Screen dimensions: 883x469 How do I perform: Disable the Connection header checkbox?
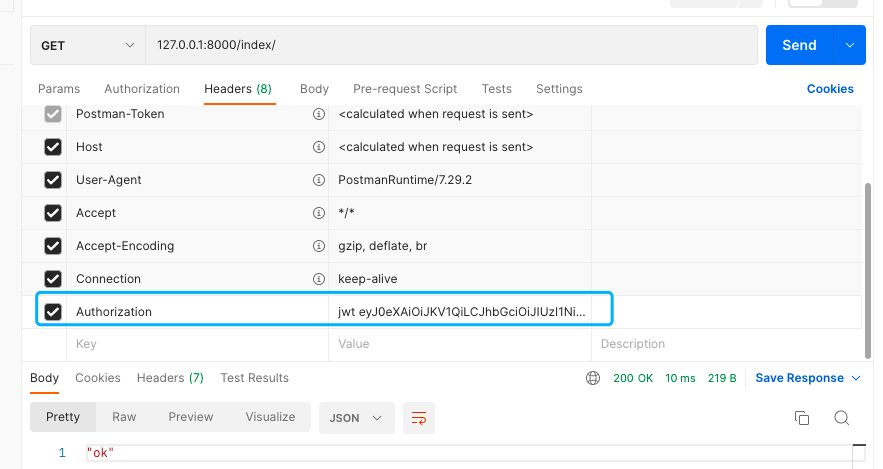(53, 279)
